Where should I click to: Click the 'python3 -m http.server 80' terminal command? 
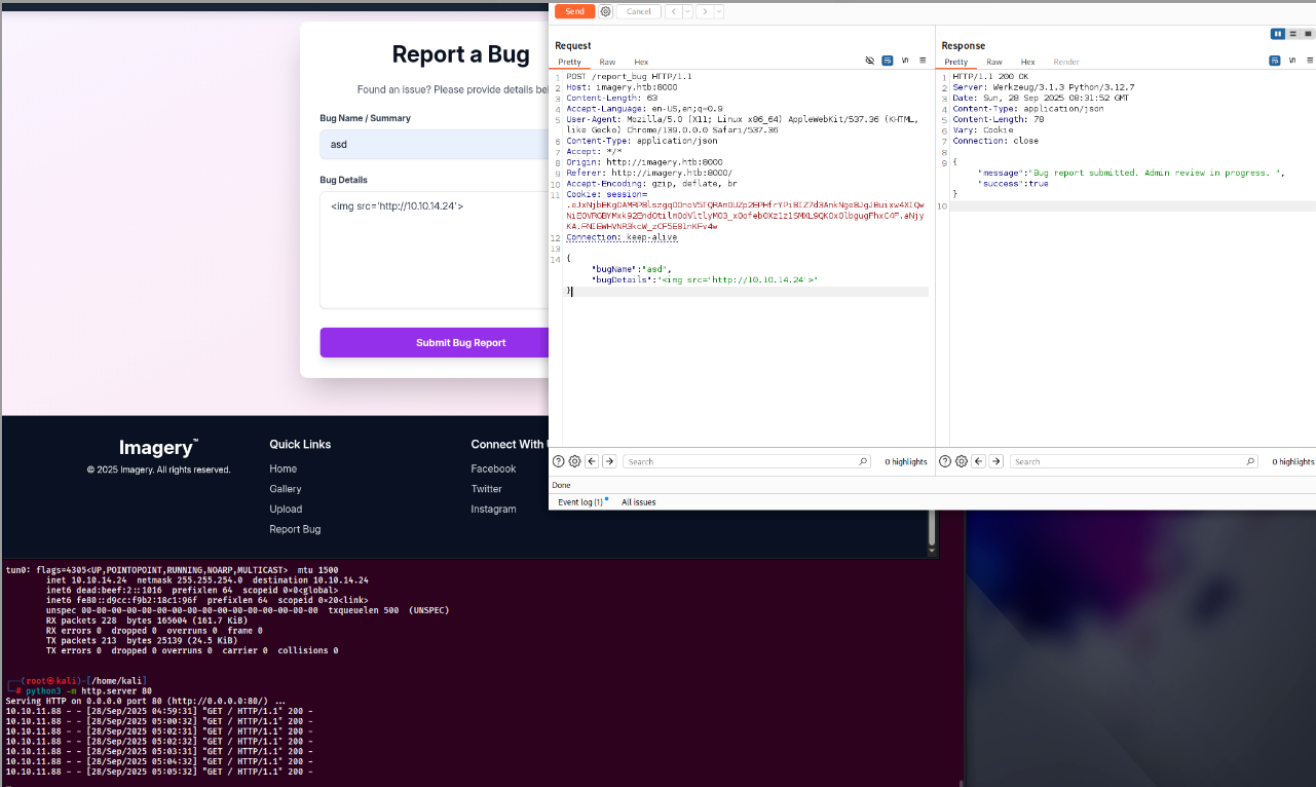(89, 690)
